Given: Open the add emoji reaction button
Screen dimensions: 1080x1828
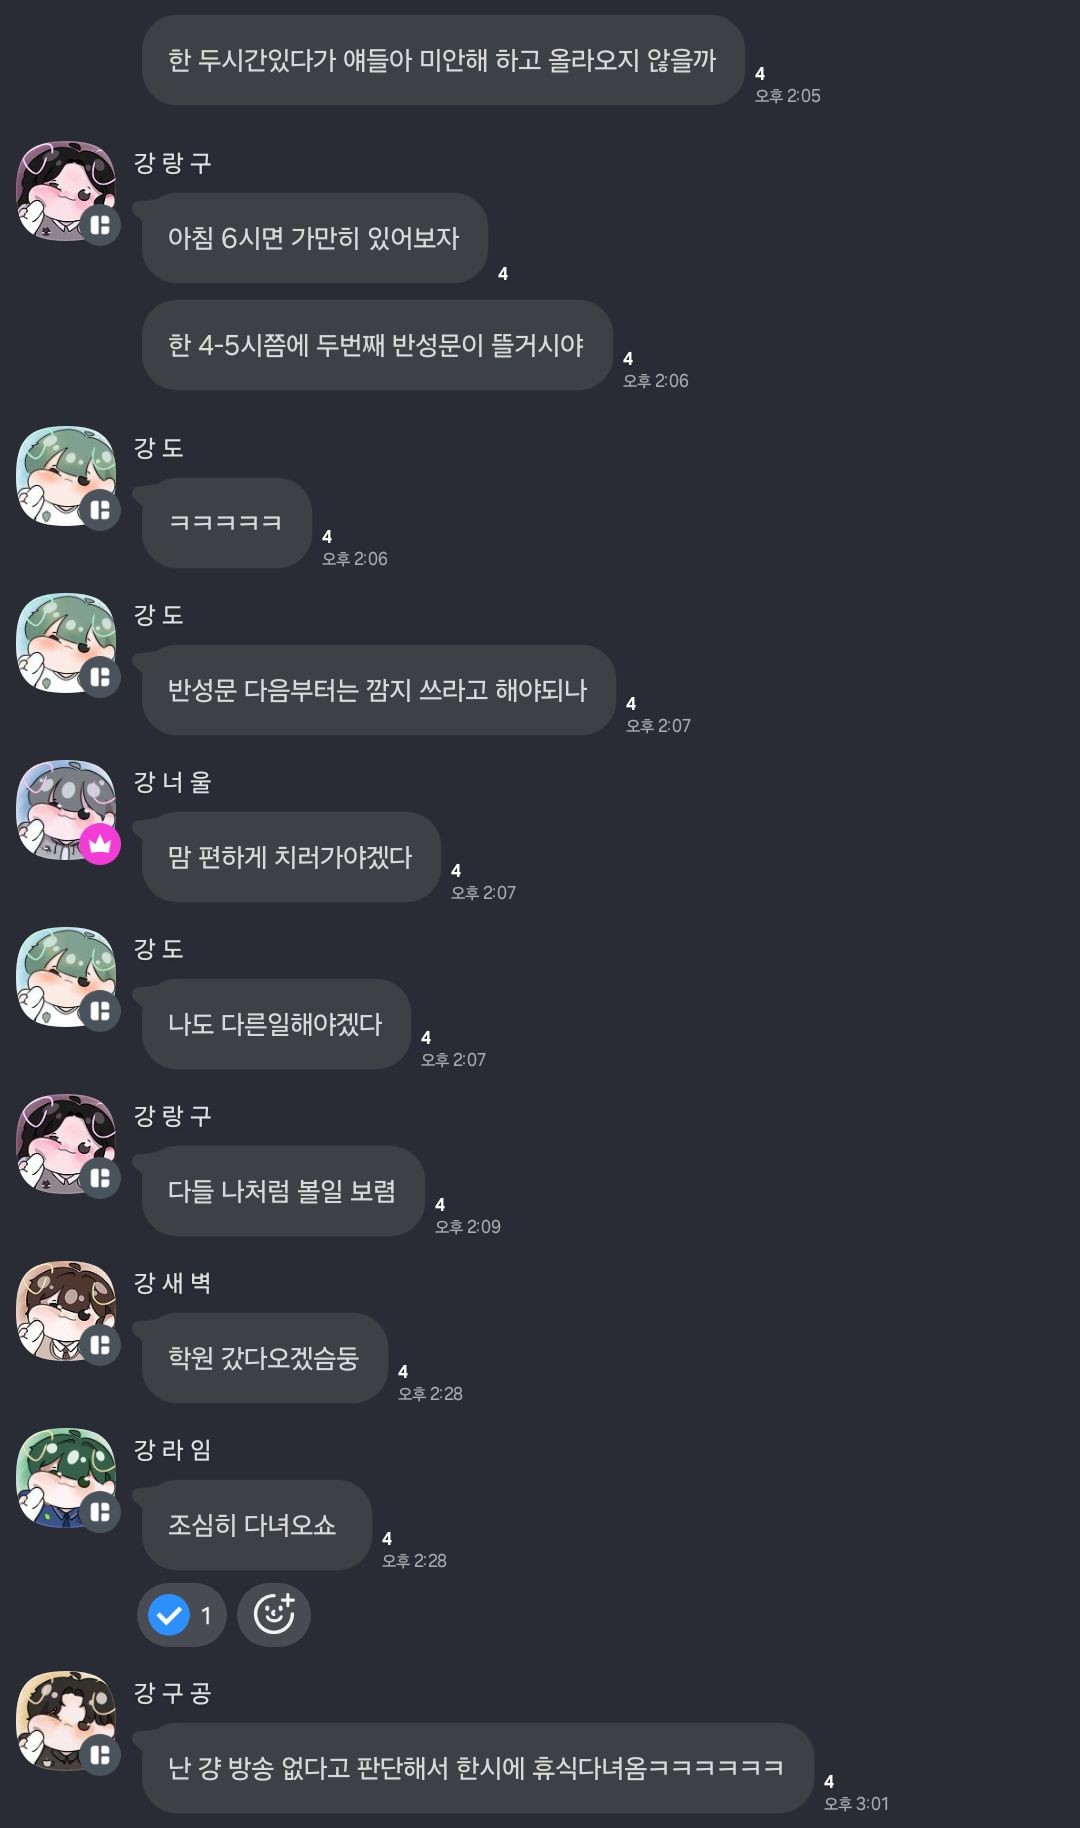Looking at the screenshot, I should point(274,1615).
